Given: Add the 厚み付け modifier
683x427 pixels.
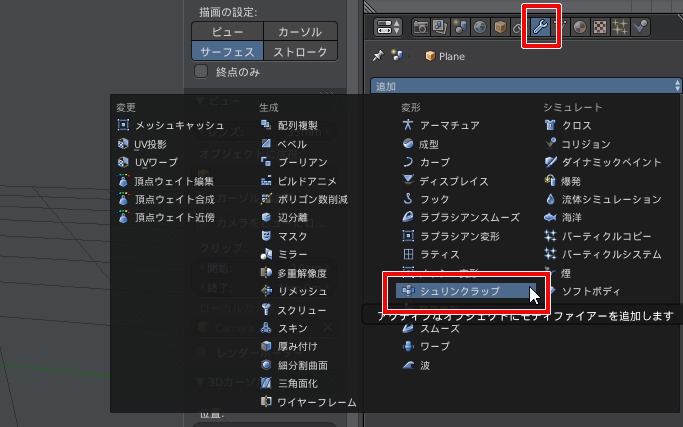Looking at the screenshot, I should [289, 346].
